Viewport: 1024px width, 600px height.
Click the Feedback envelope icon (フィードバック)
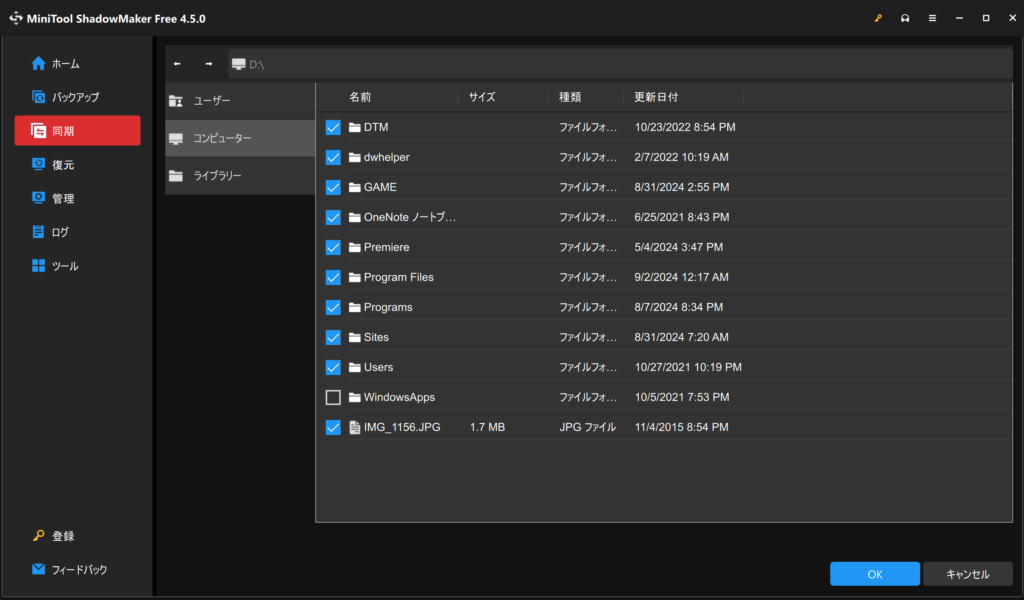(39, 569)
